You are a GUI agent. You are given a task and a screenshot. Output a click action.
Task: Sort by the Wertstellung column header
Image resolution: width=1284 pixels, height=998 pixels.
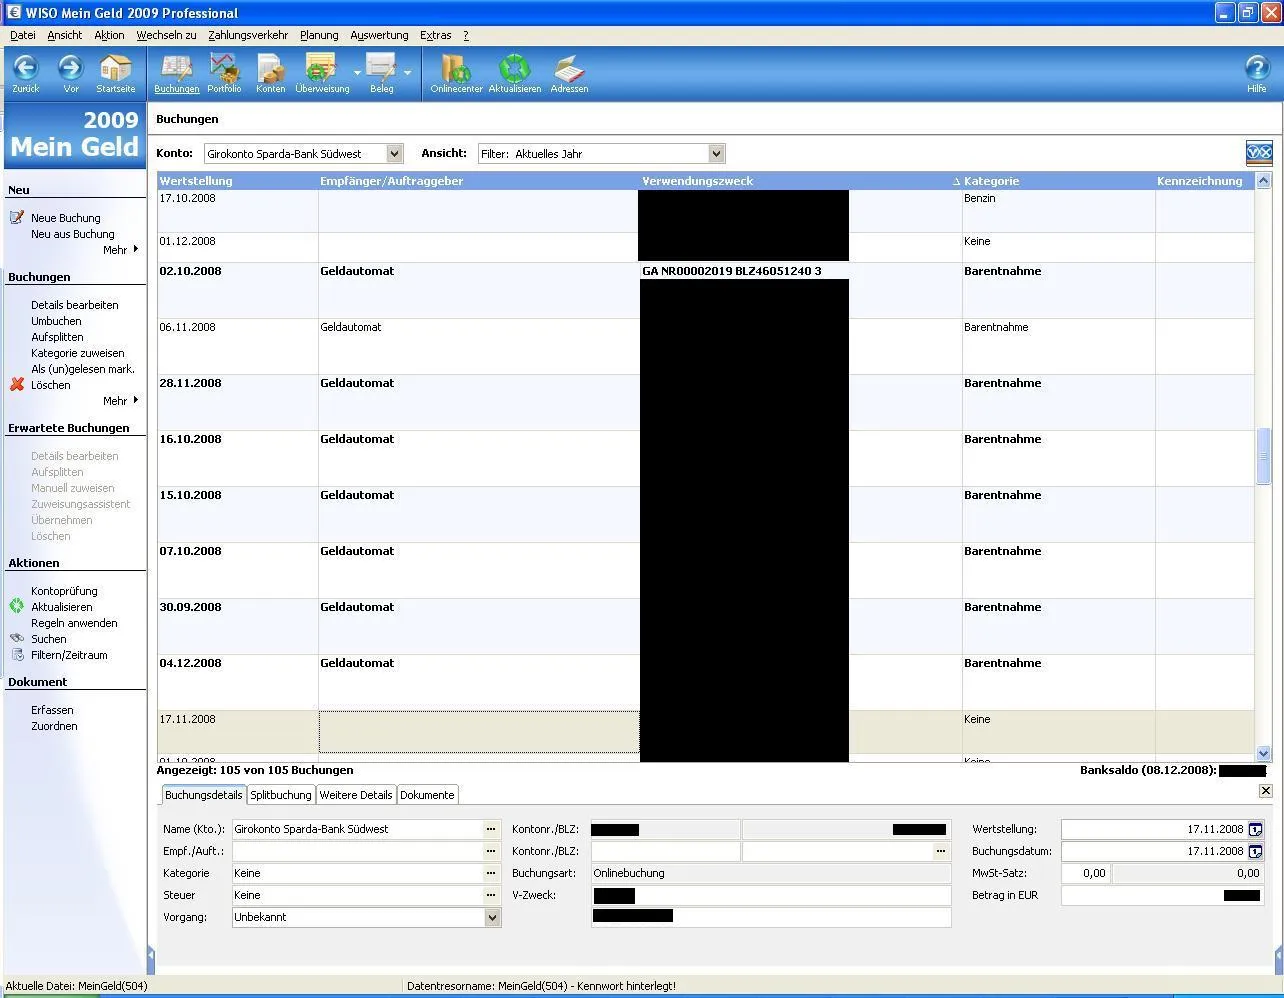point(196,181)
